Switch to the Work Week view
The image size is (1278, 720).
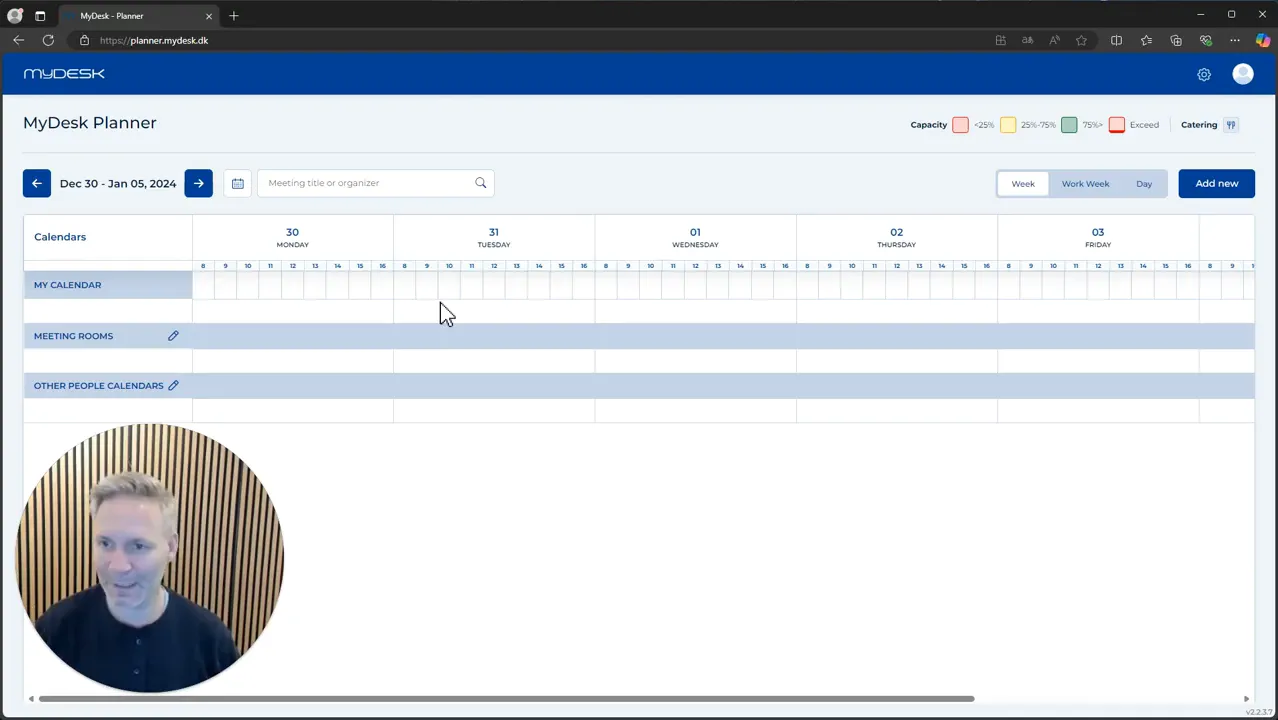coord(1085,184)
